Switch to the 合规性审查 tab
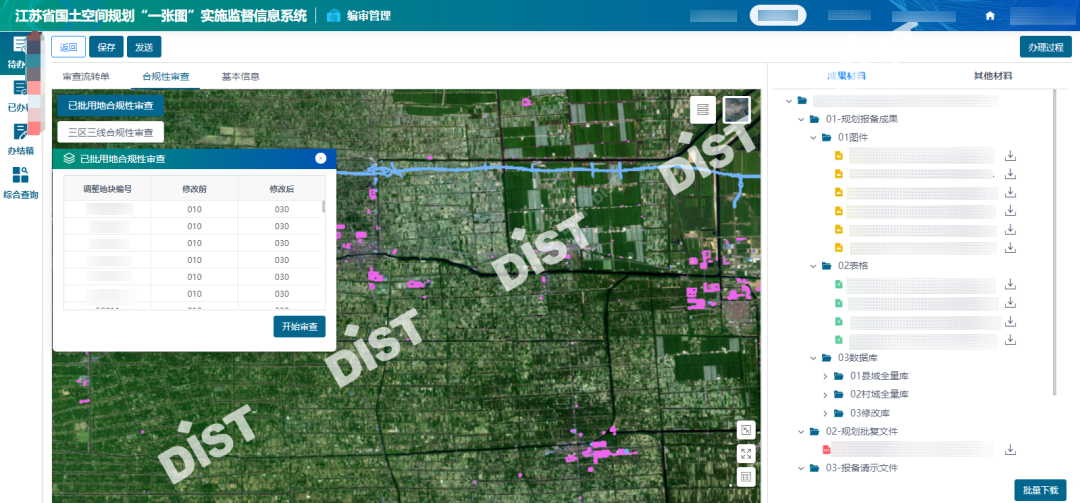This screenshot has width=1080, height=503. click(165, 76)
